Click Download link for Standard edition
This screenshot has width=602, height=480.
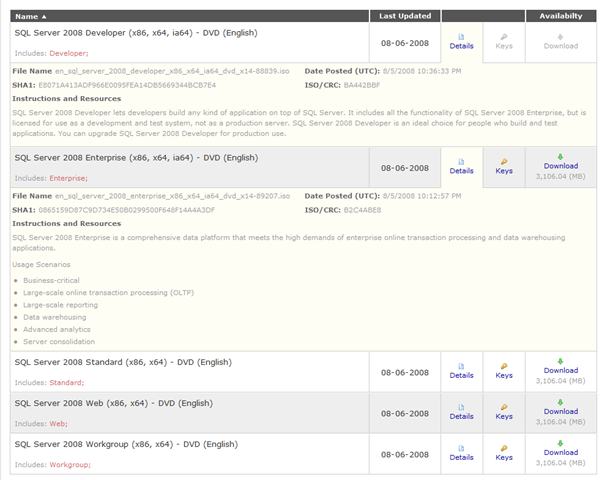point(561,371)
